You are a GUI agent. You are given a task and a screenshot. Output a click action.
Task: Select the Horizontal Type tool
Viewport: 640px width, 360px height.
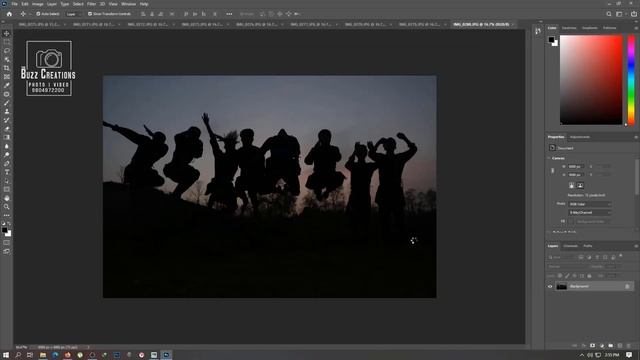tap(7, 172)
